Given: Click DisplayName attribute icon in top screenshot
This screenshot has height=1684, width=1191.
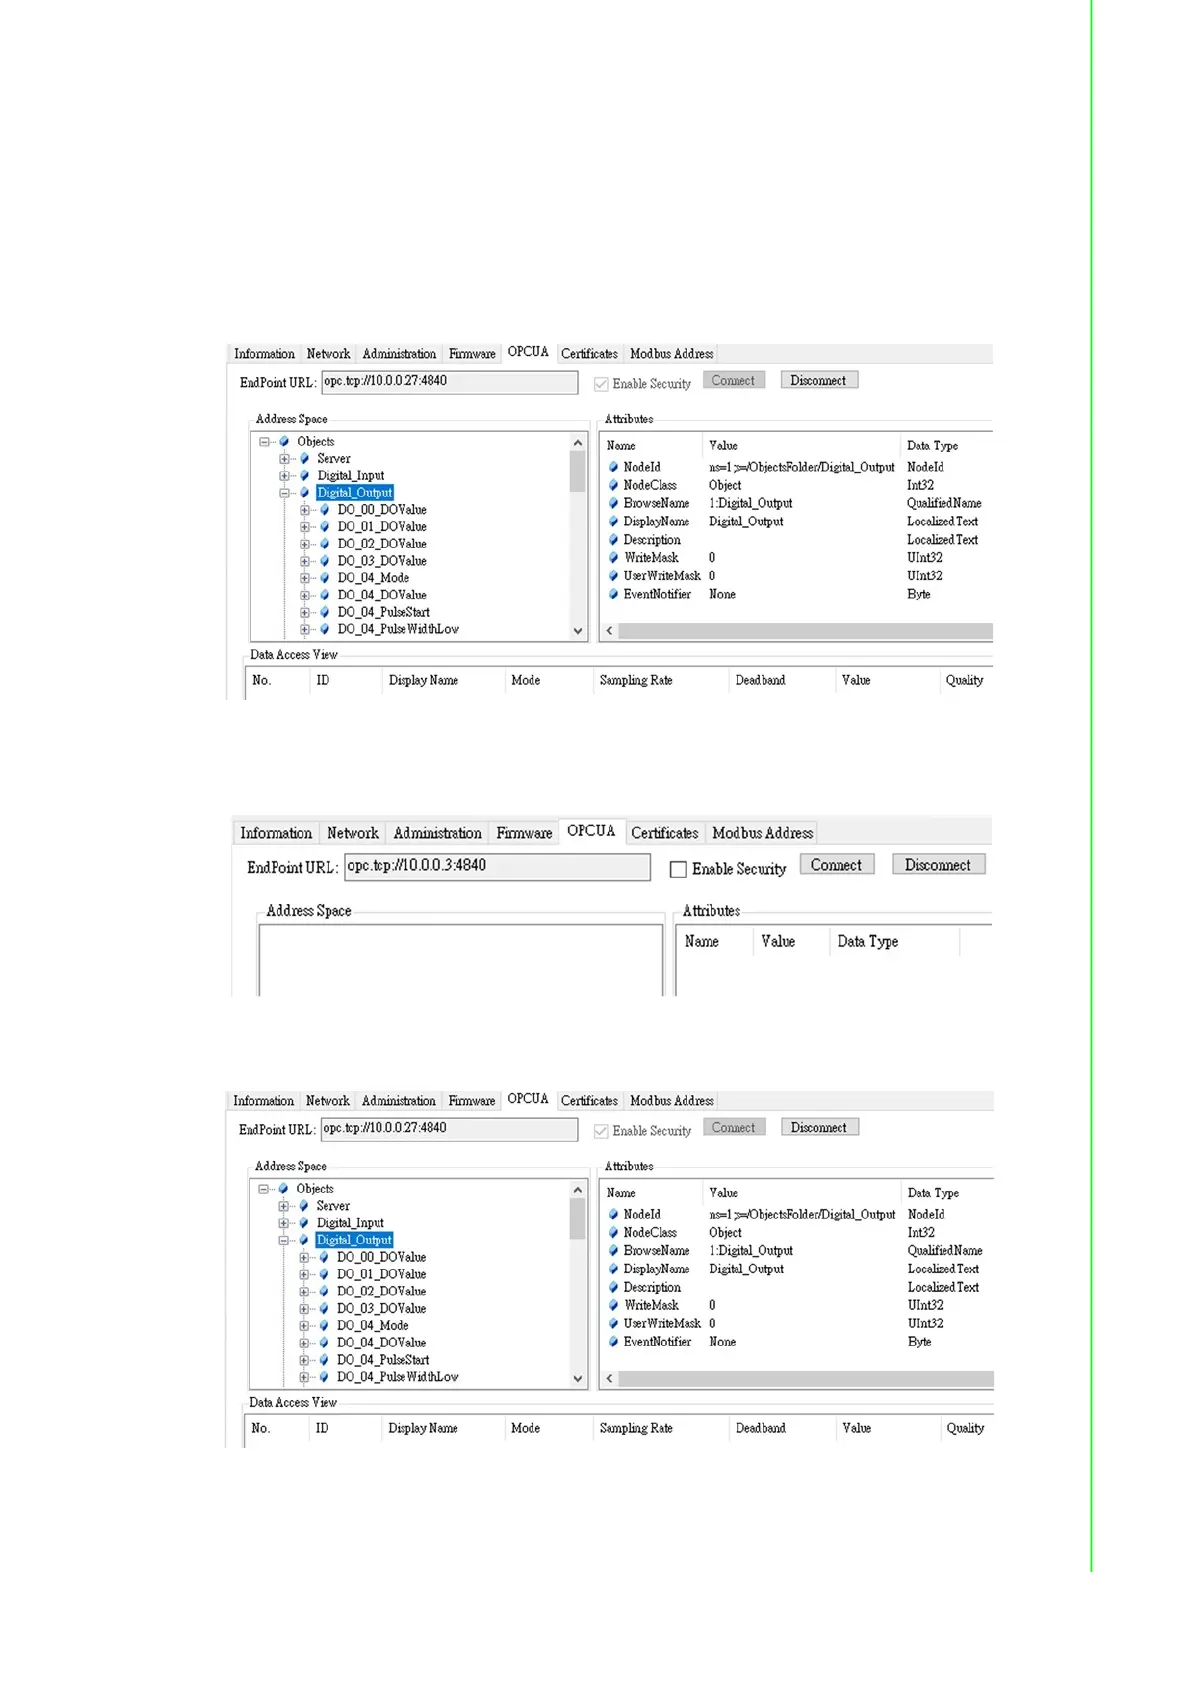Looking at the screenshot, I should [x=613, y=521].
